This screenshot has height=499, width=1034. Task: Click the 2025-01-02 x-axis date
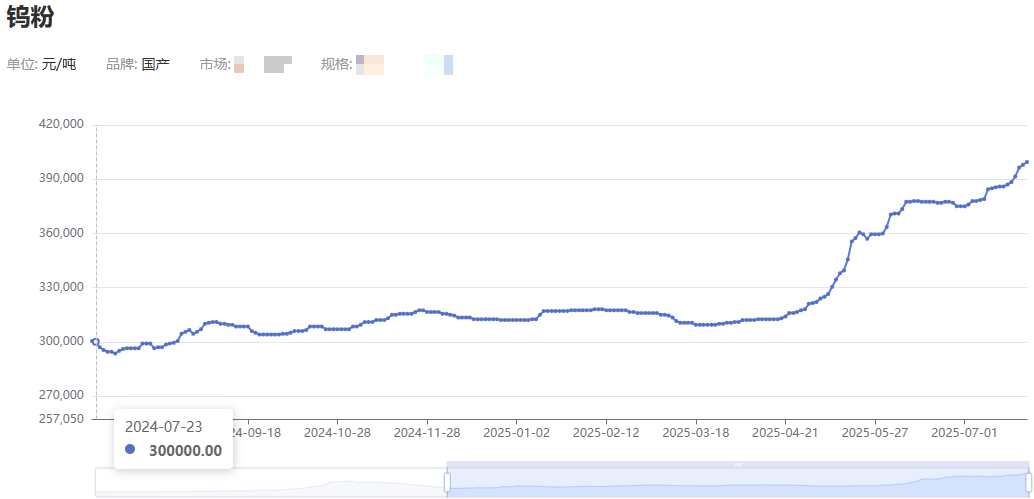coord(516,433)
